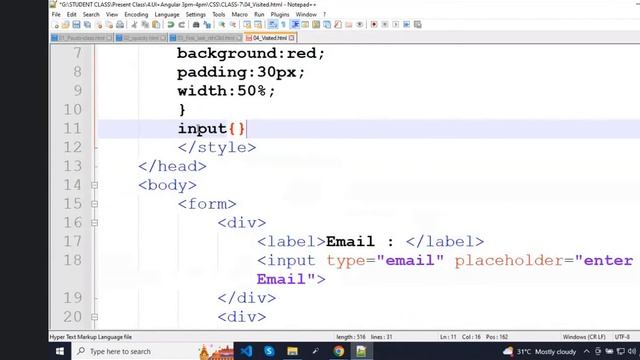
Task: Toggle synchronized horizontal scrolling icon
Action: [x=258, y=24]
